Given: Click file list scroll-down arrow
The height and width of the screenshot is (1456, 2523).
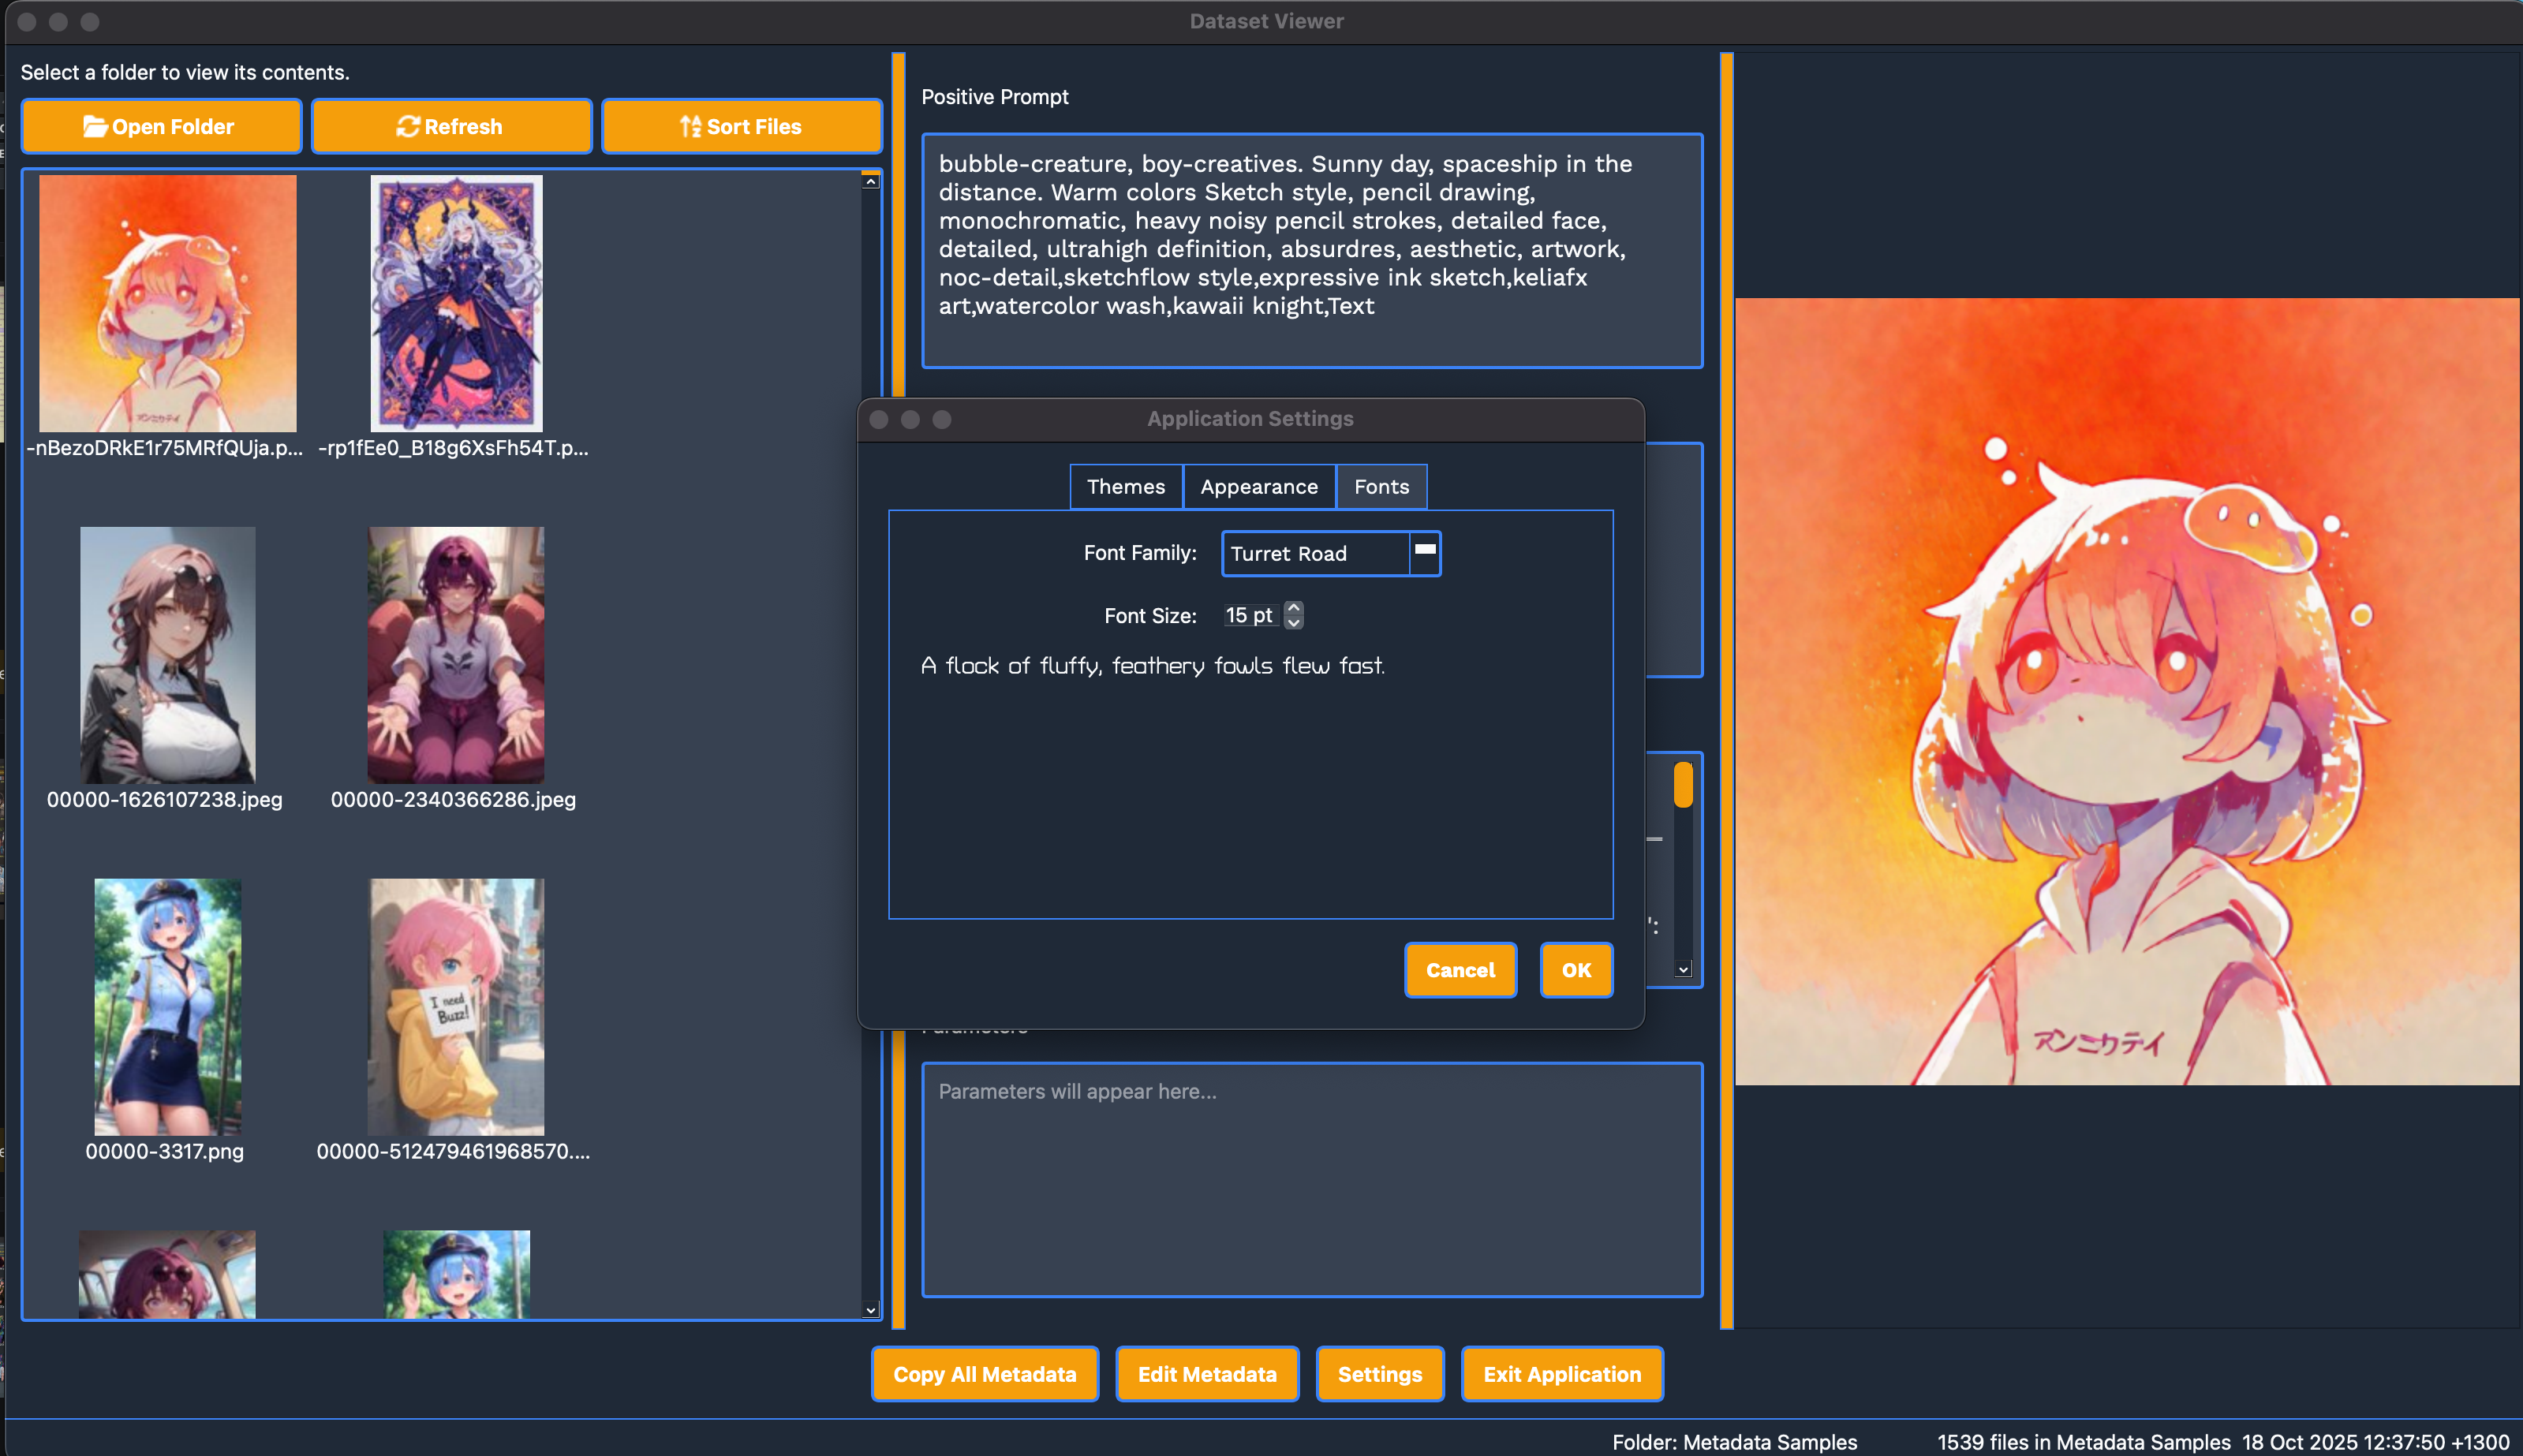Looking at the screenshot, I should point(870,1310).
